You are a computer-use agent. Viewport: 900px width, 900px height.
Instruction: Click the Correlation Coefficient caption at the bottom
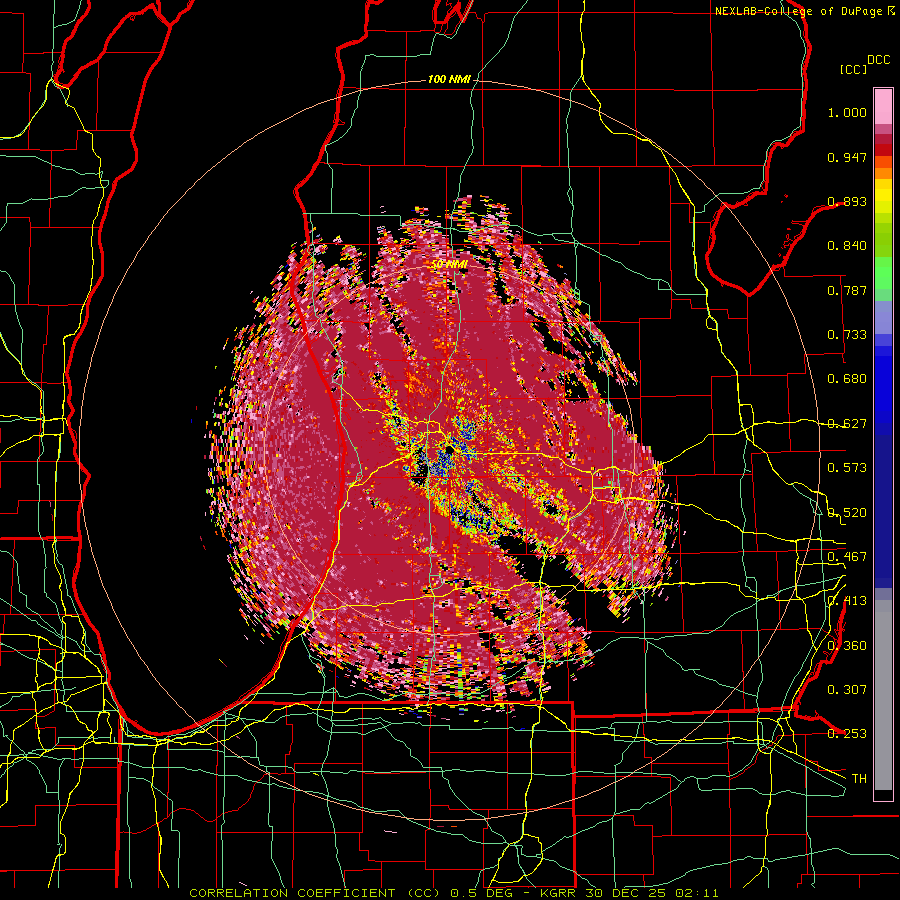[x=453, y=893]
